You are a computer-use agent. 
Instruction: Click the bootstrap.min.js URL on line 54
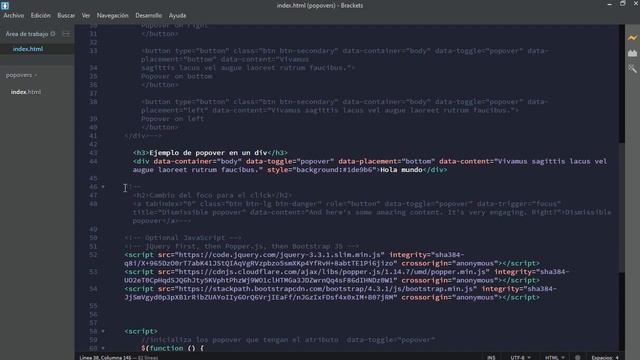pyautogui.click(x=326, y=289)
